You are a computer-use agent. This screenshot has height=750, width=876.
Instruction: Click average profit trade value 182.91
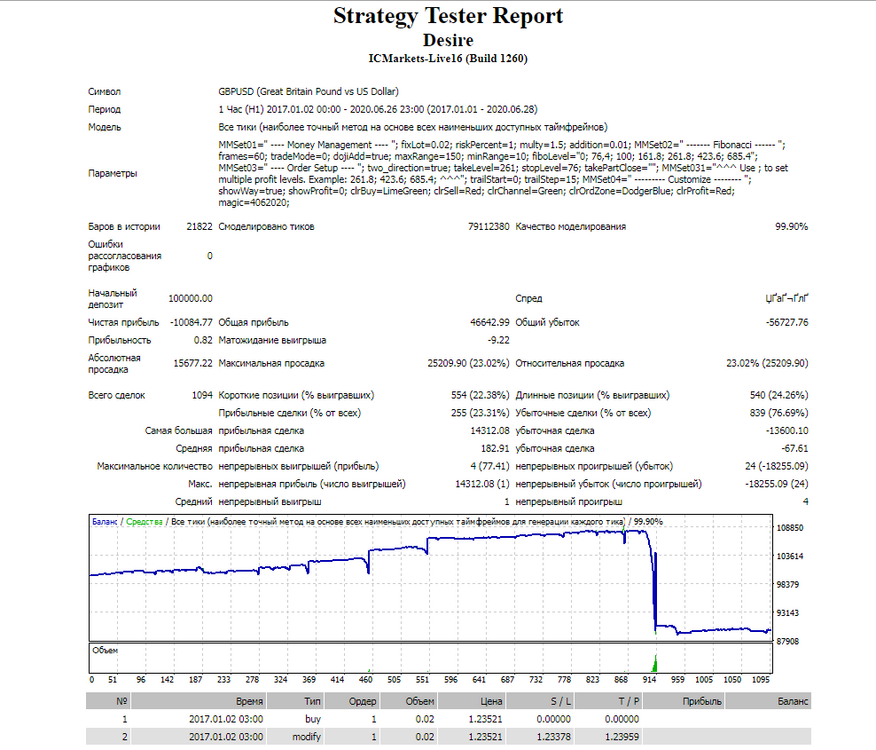click(x=495, y=449)
